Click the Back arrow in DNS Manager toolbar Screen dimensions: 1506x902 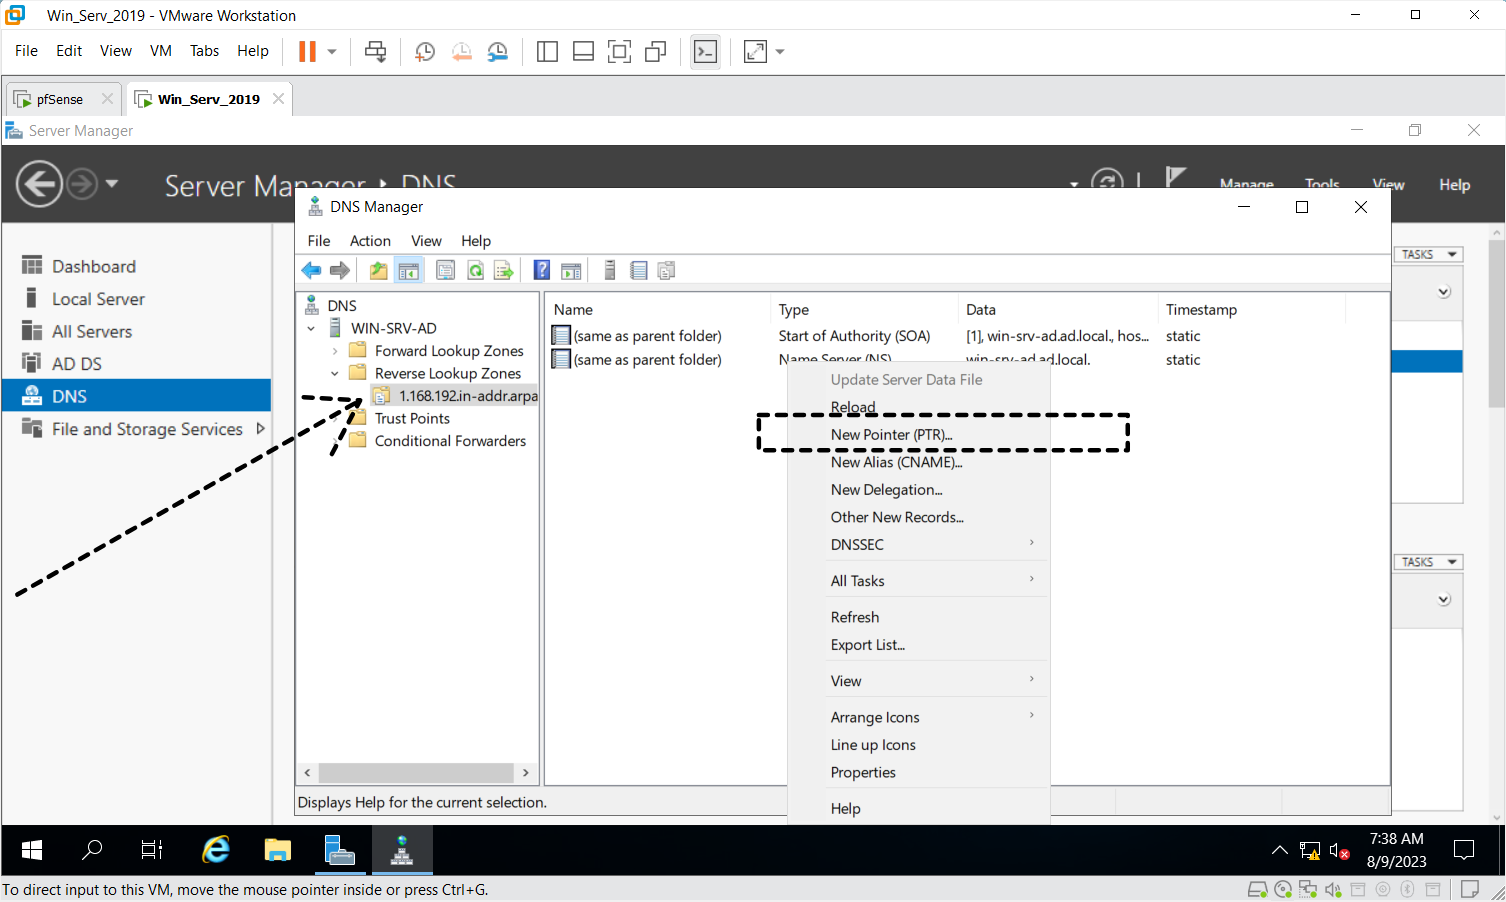[x=312, y=270]
